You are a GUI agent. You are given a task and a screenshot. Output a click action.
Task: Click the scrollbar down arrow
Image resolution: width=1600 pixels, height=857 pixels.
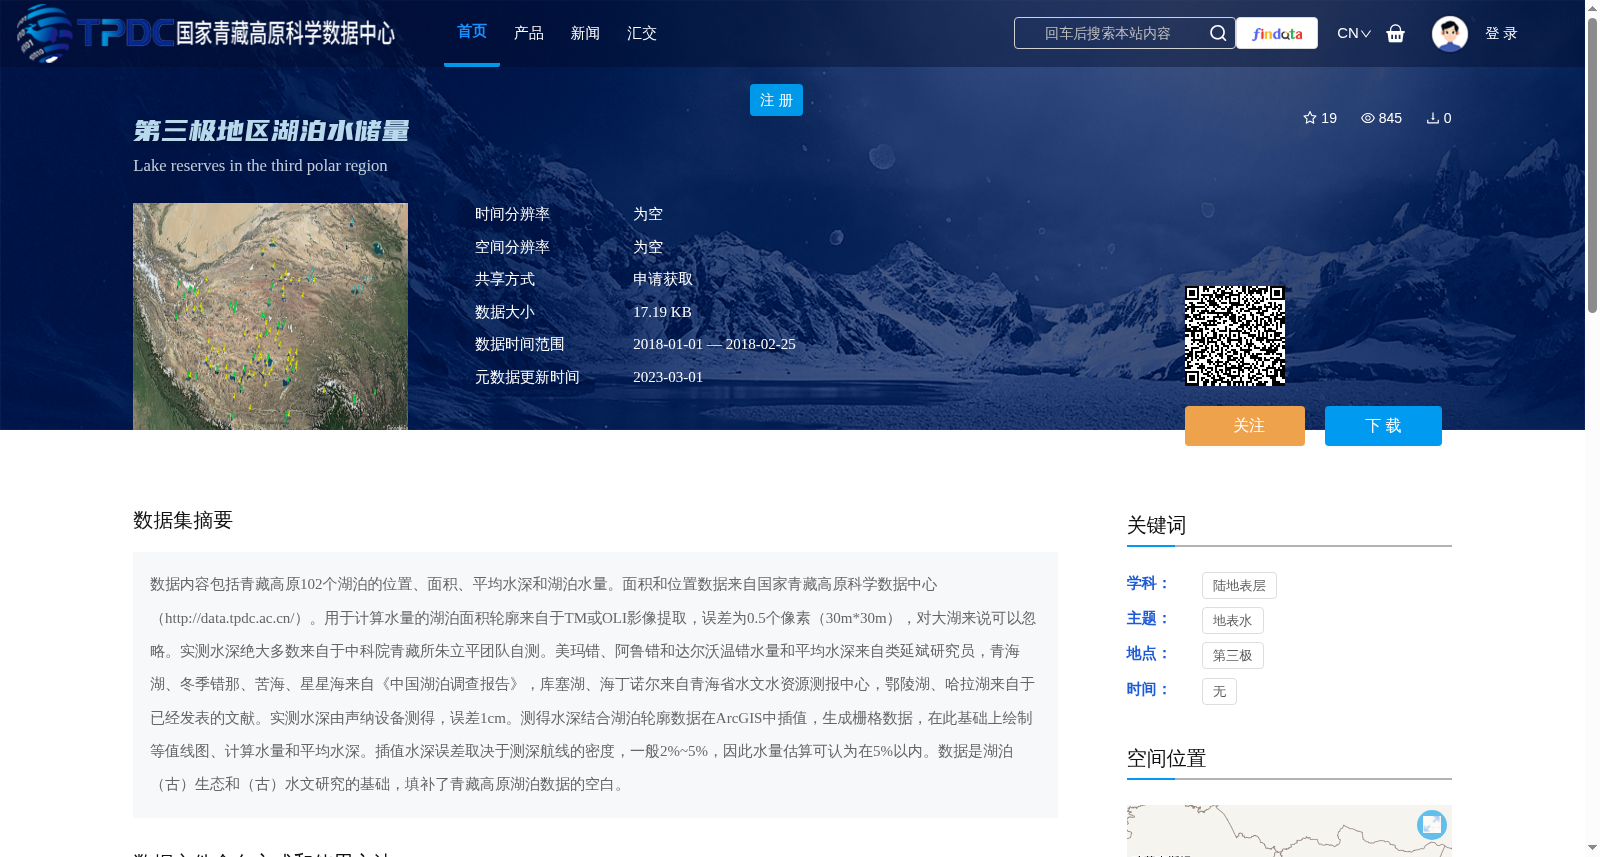1592,848
